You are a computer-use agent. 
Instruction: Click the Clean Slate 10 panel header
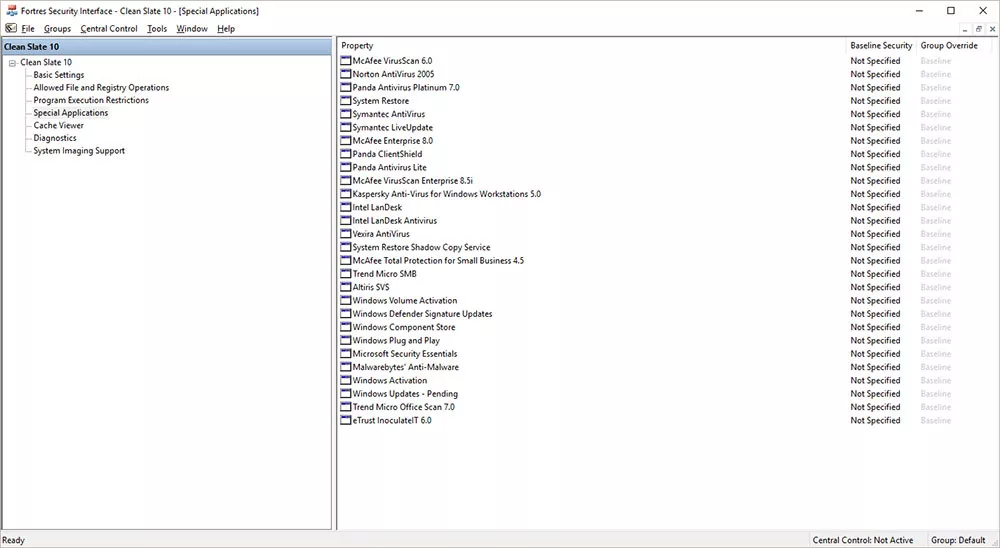166,47
